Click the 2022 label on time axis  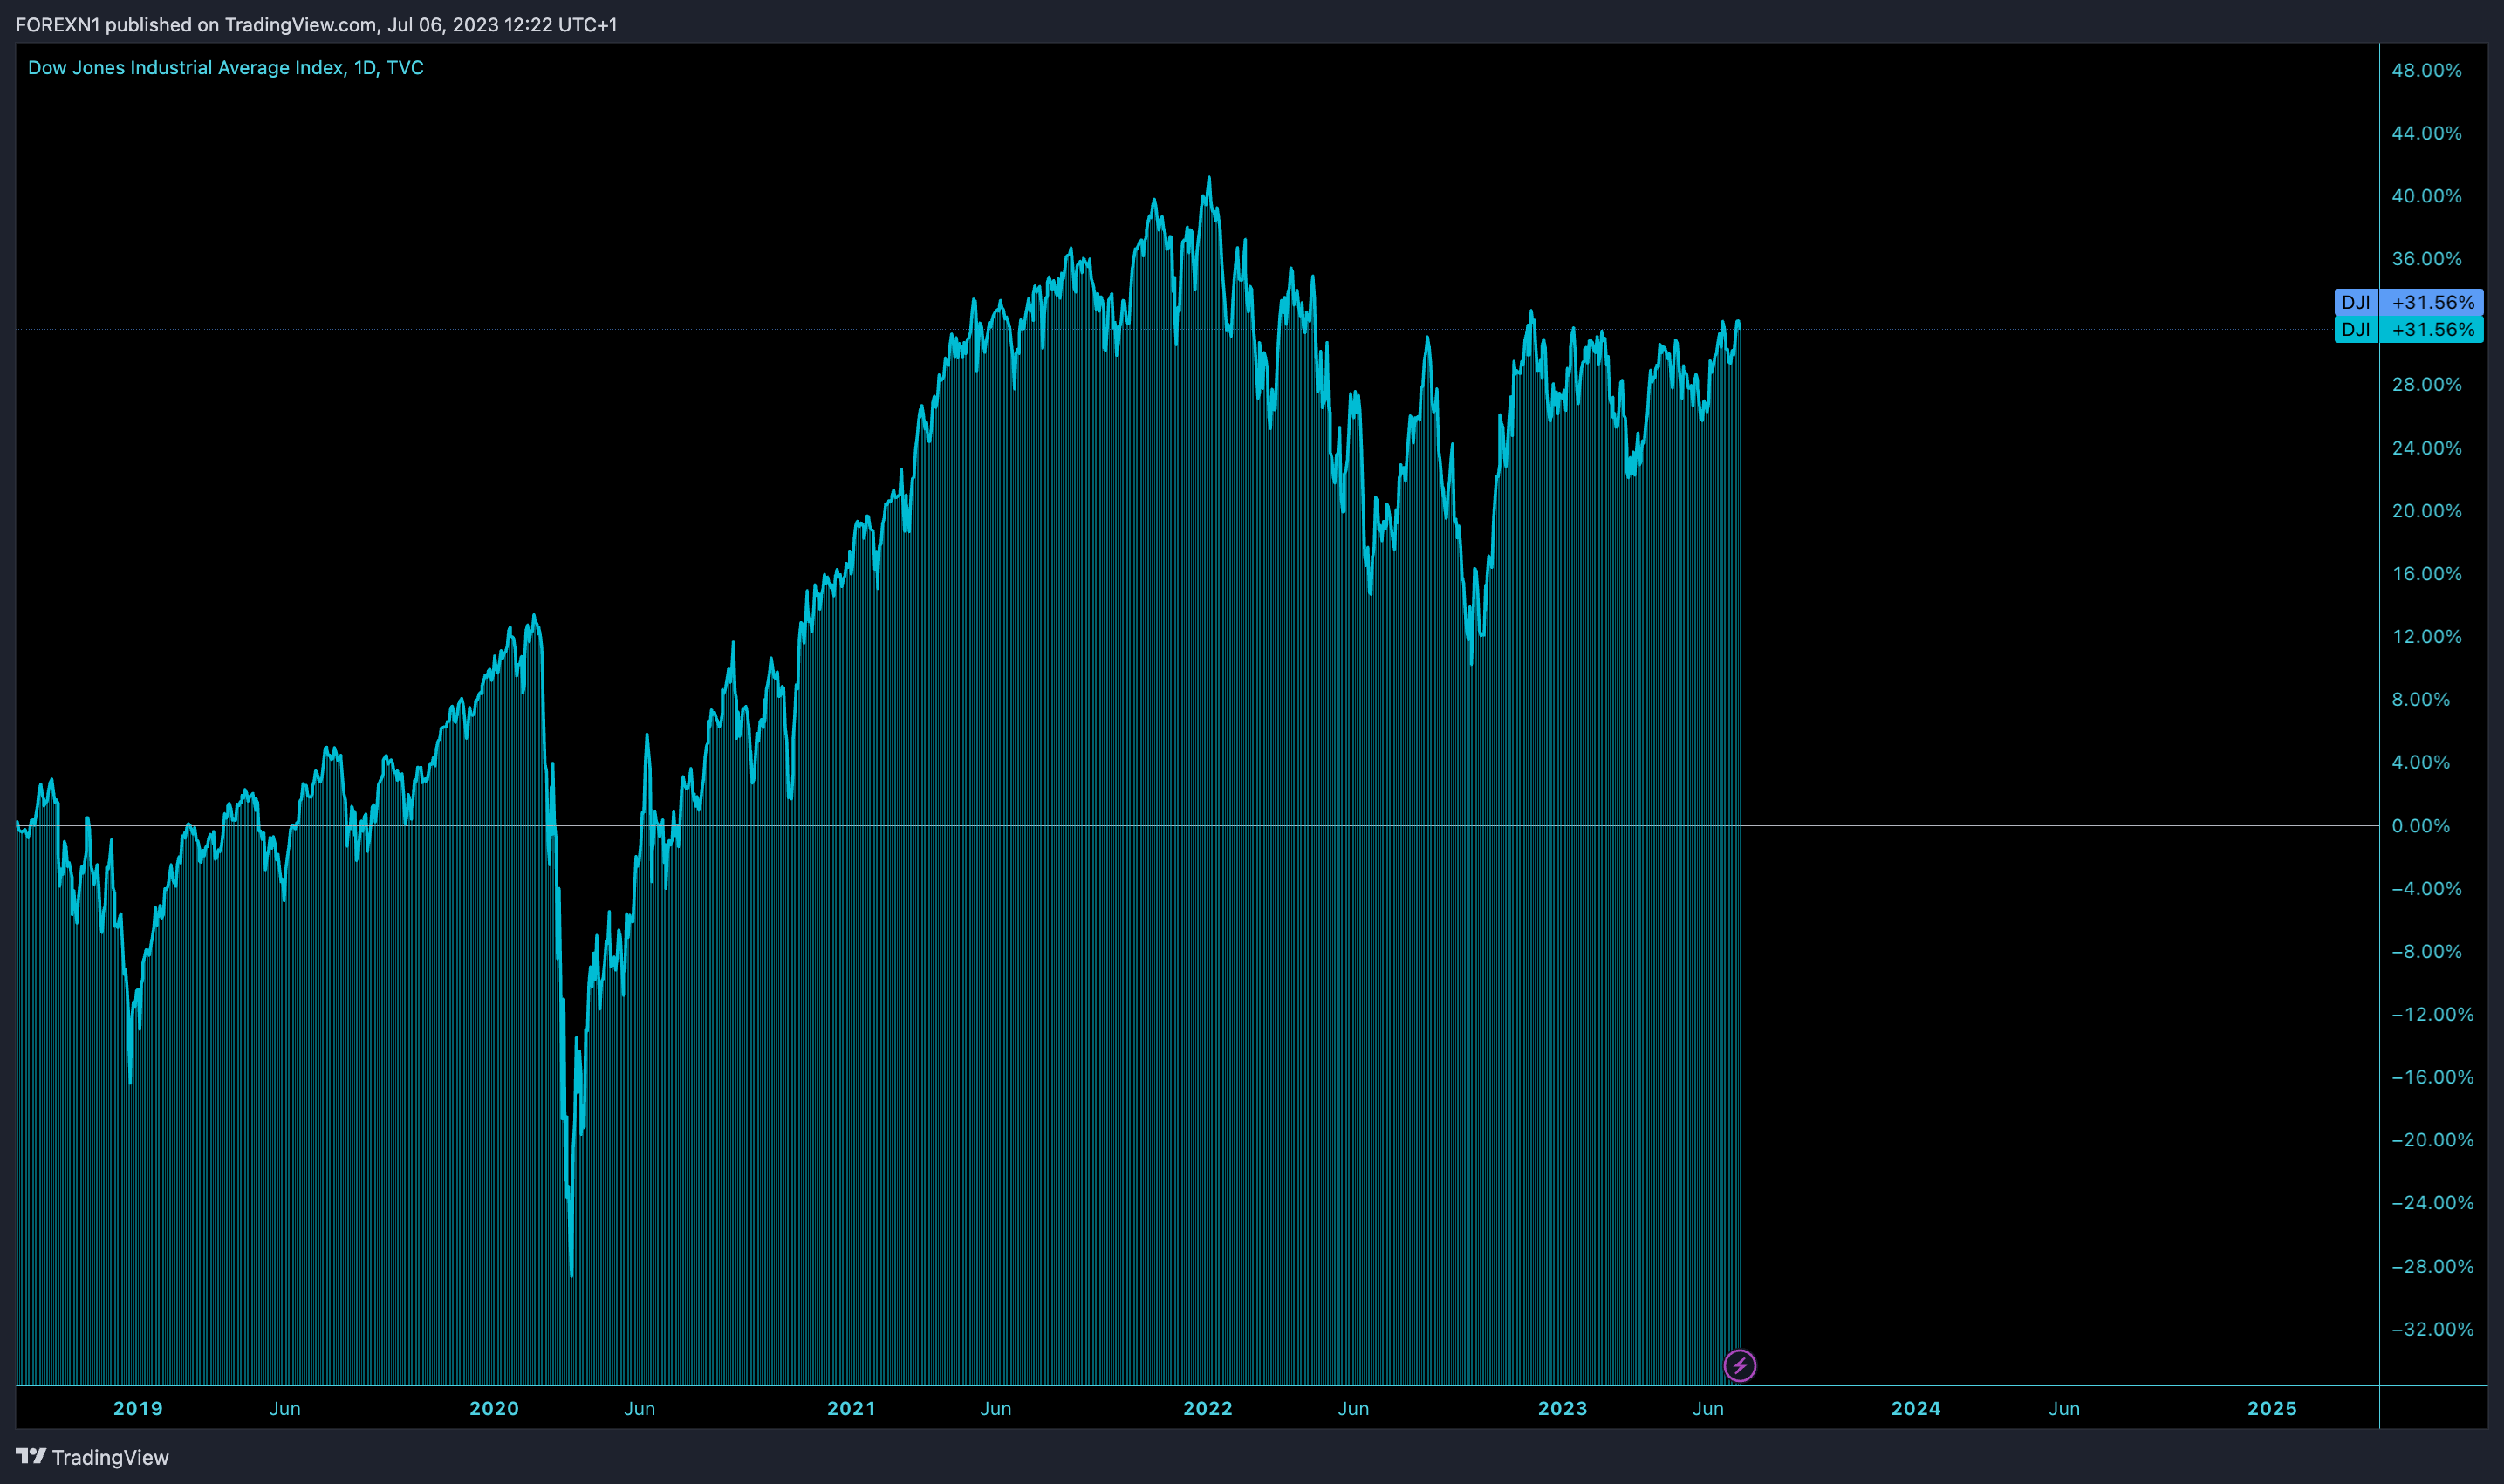1208,1408
